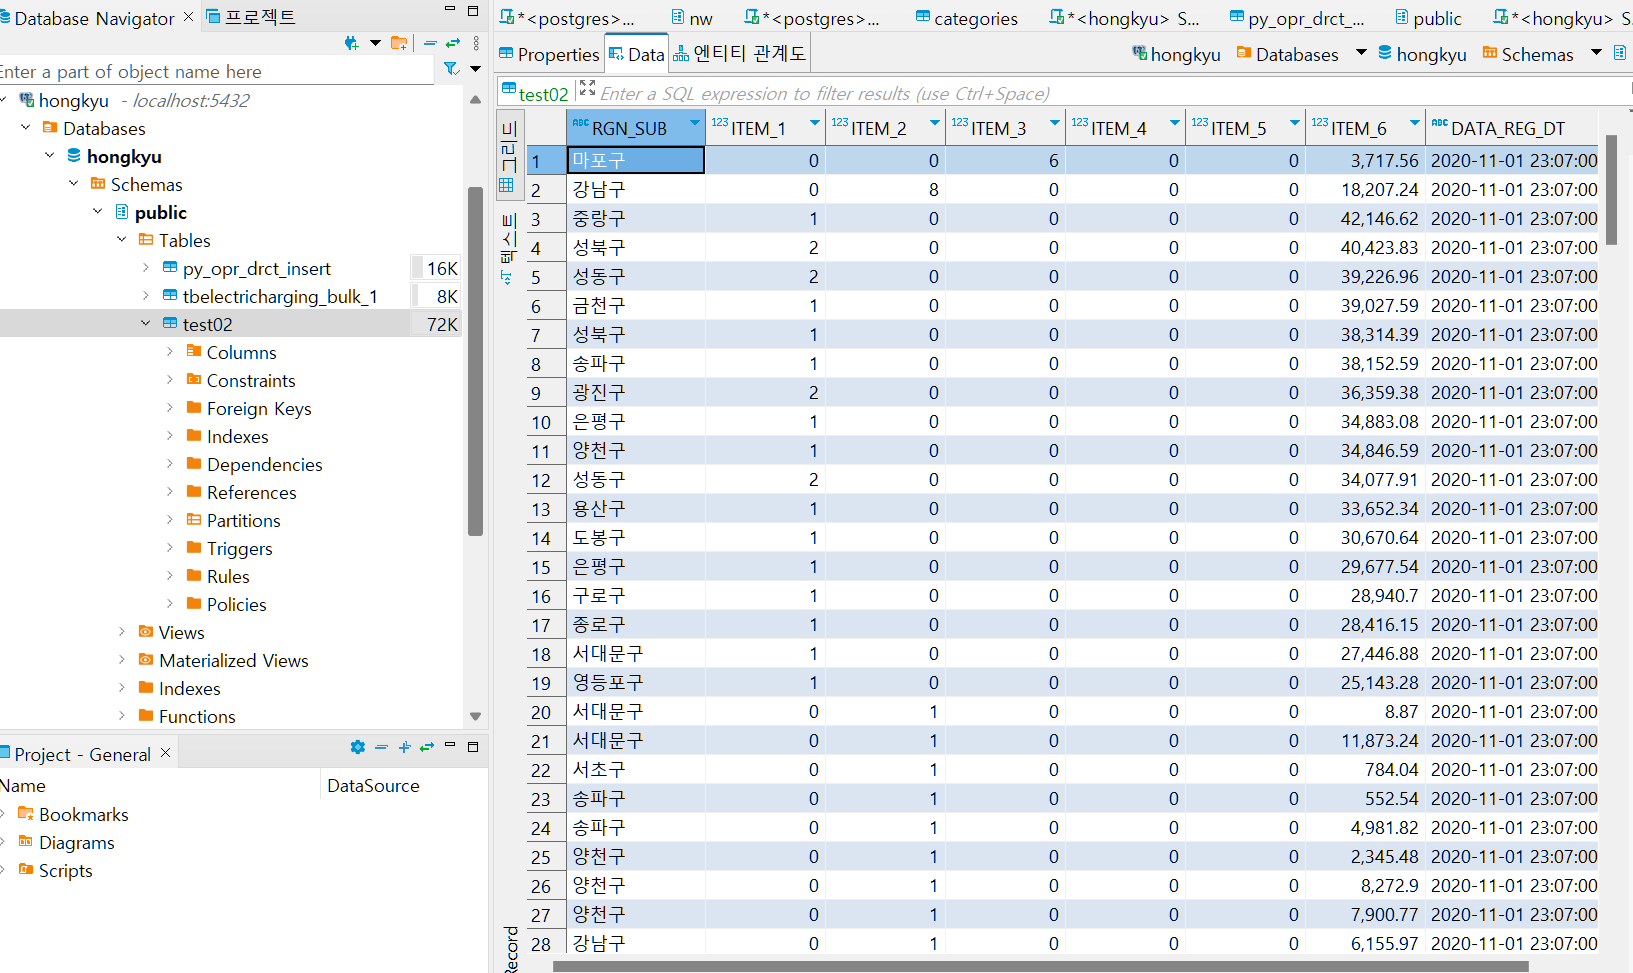Open the Bookmarks project folder
1633x973 pixels.
tap(83, 814)
